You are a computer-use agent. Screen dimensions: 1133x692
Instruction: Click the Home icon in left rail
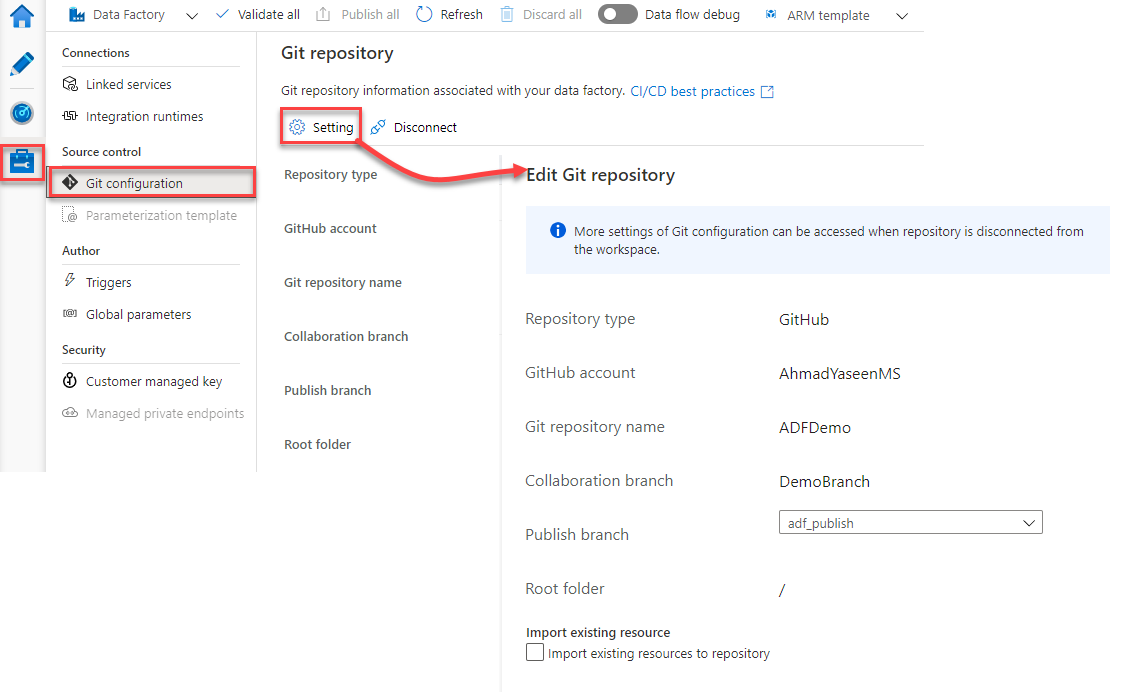point(22,15)
